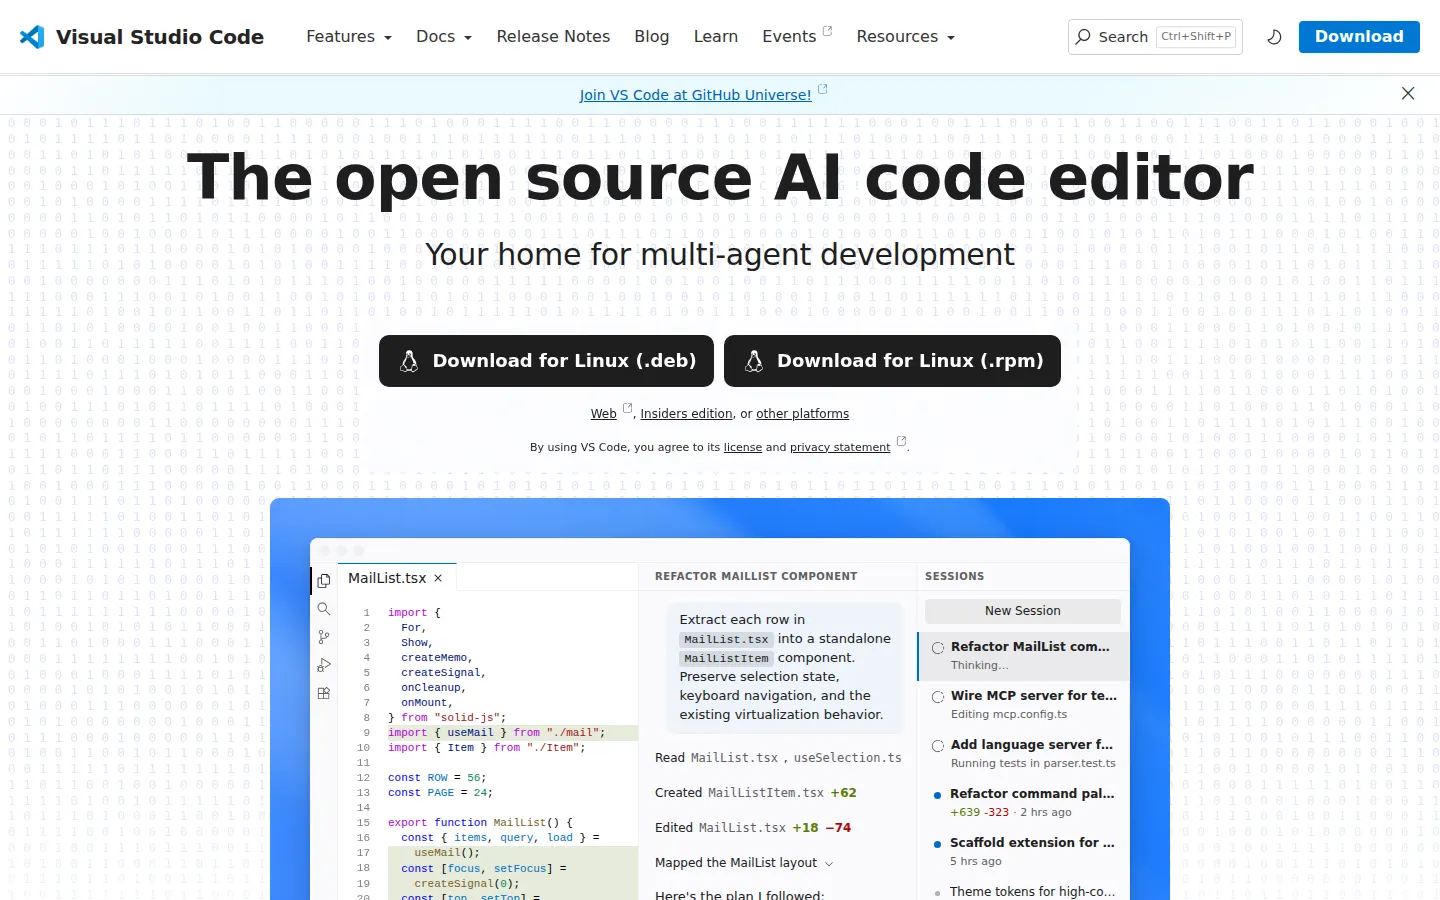This screenshot has height=900, width=1440.
Task: Open the Insiders edition link
Action: pyautogui.click(x=686, y=414)
